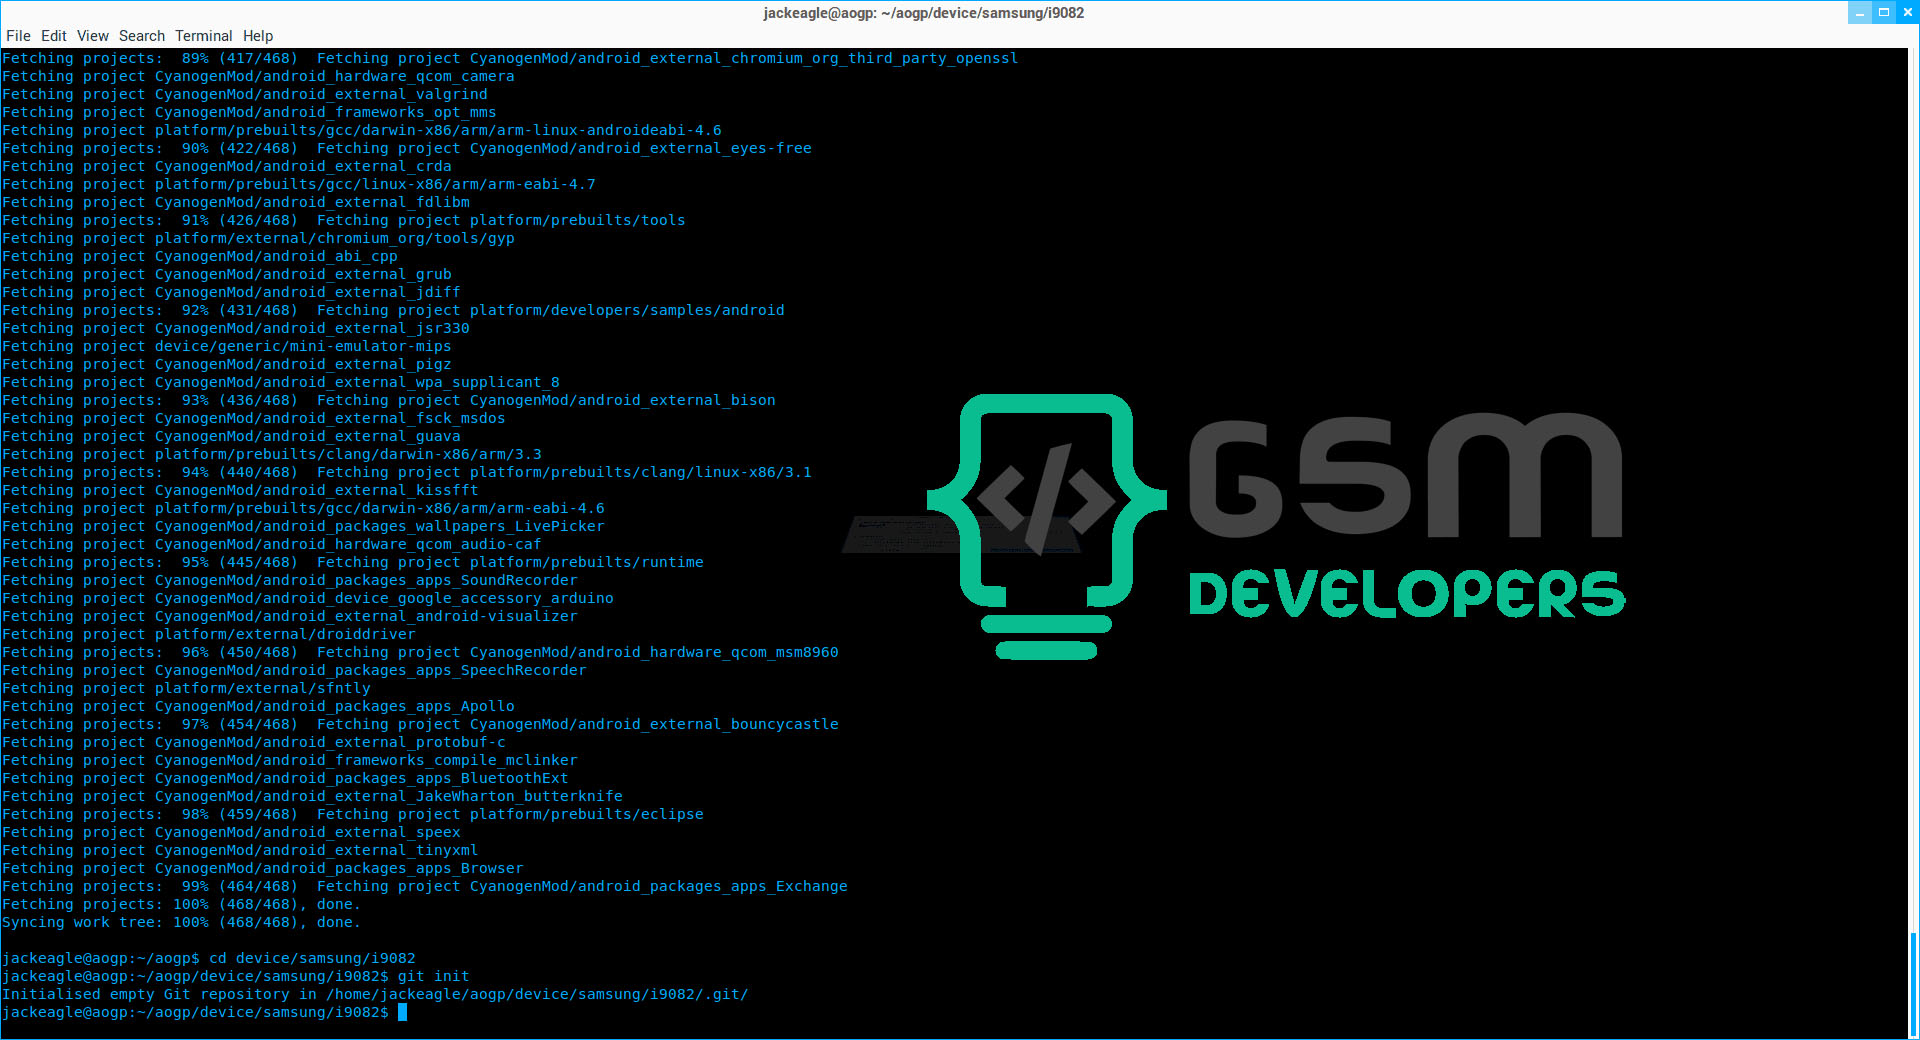Click the window title jackeagle@aogp

point(924,13)
